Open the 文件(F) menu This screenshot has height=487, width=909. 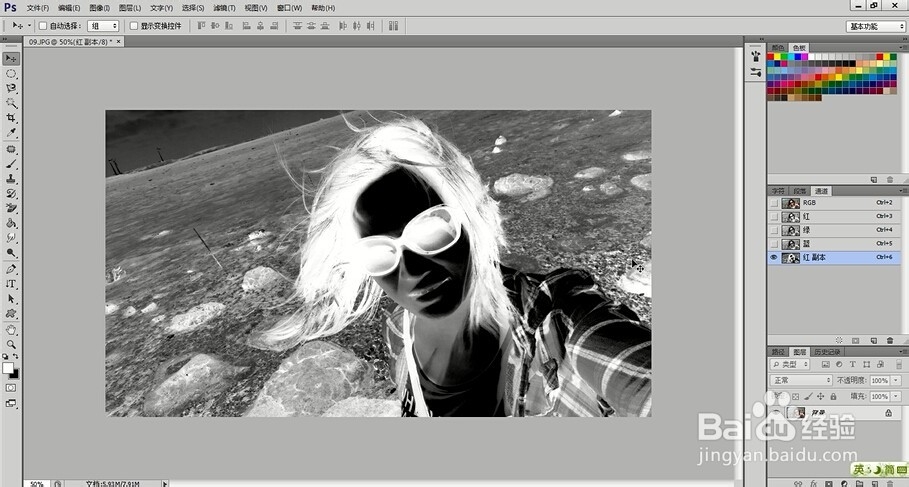pos(38,8)
